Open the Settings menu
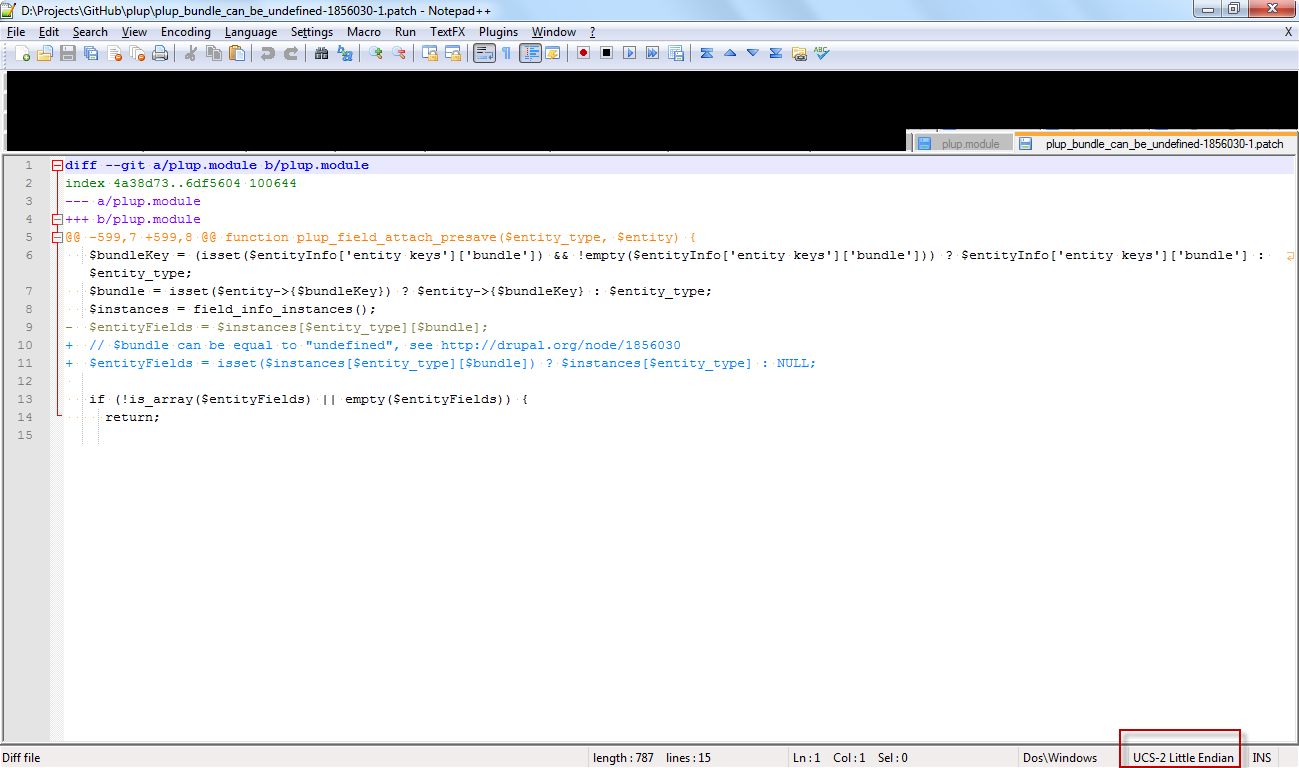 point(312,32)
